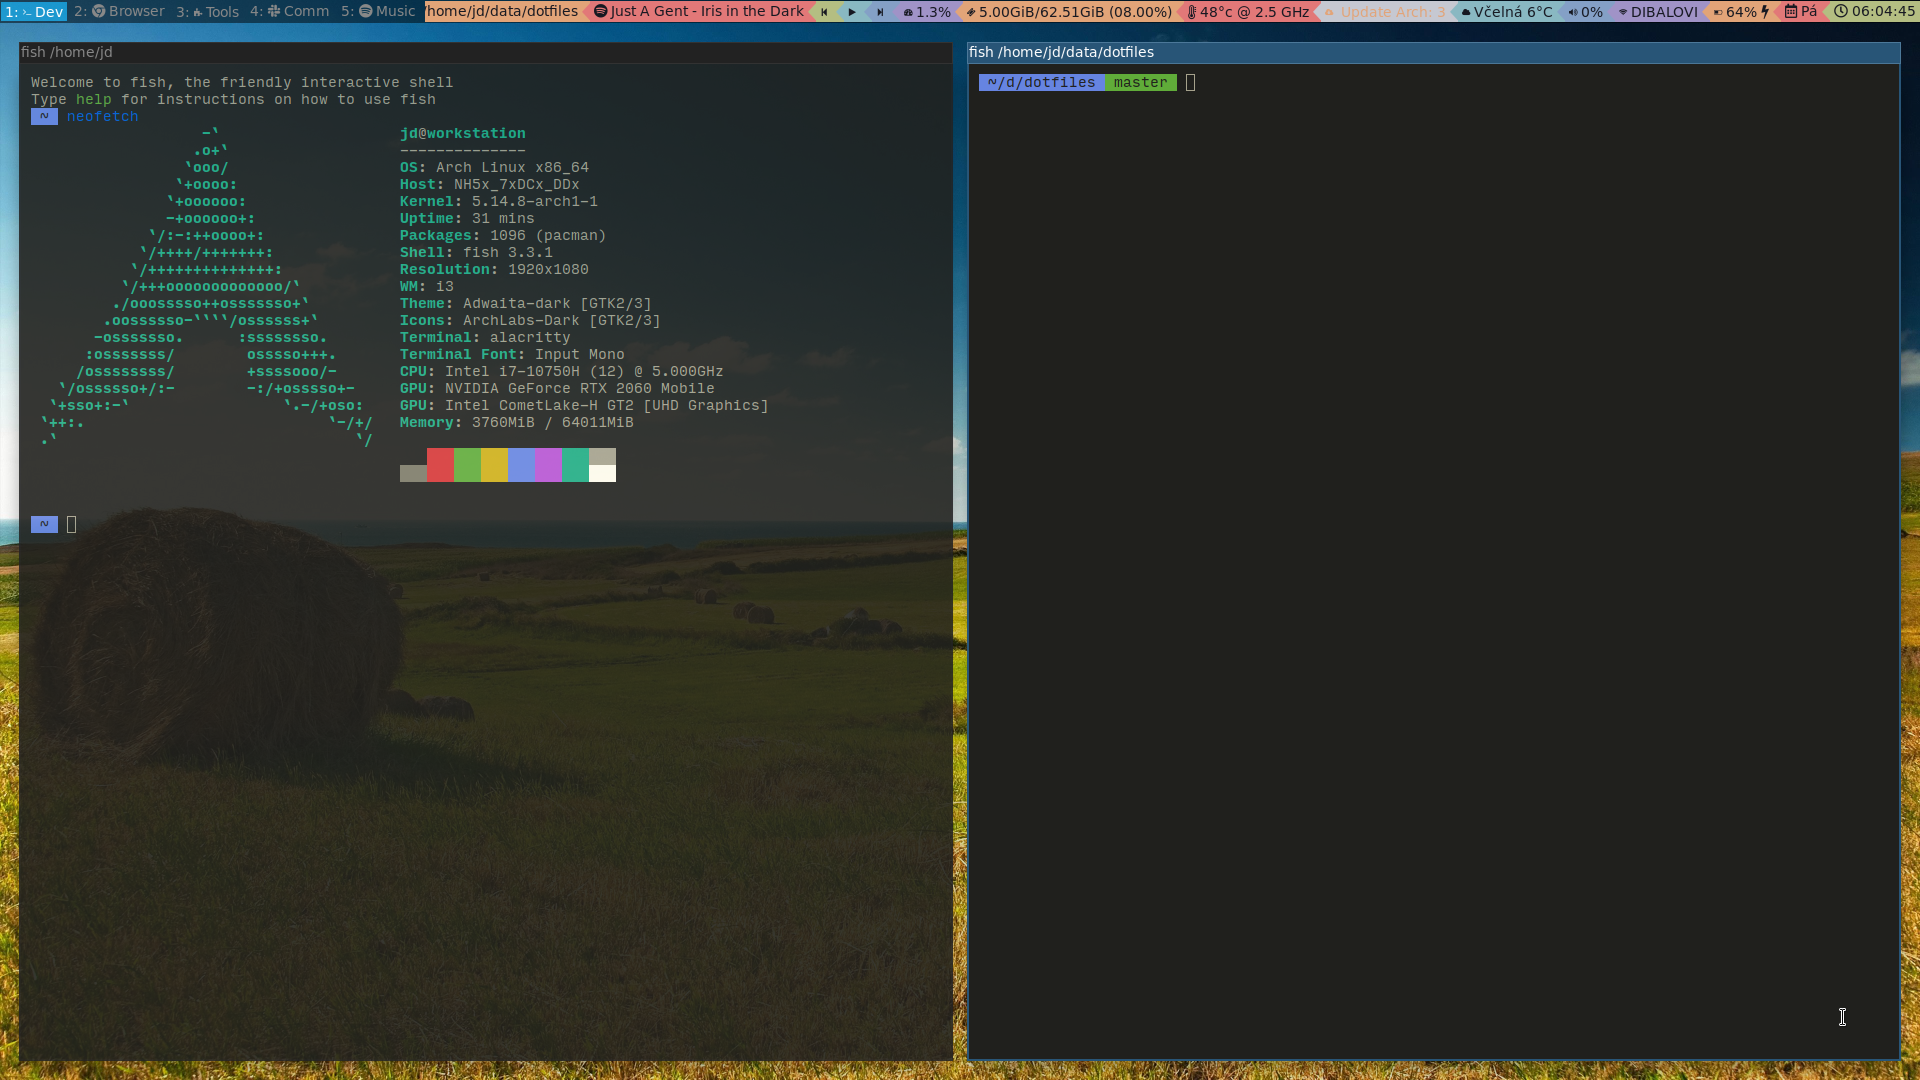Click the battery 64% indicator

point(1741,12)
